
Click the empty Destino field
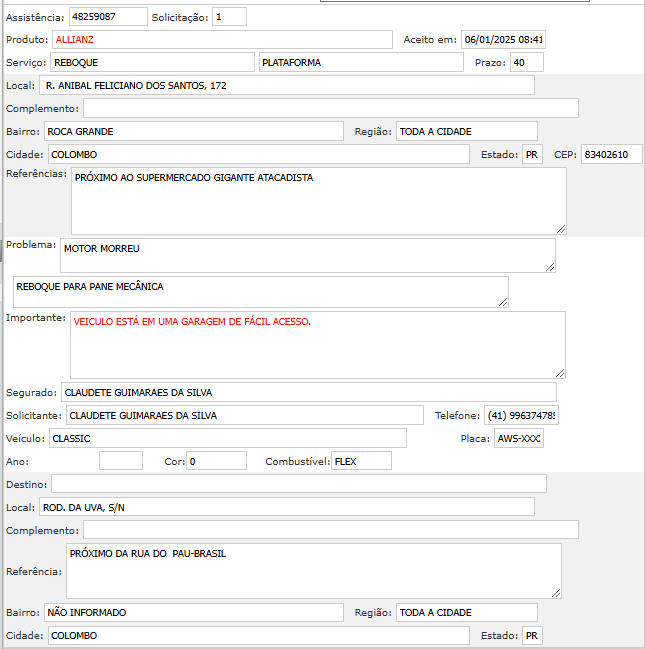tap(299, 484)
